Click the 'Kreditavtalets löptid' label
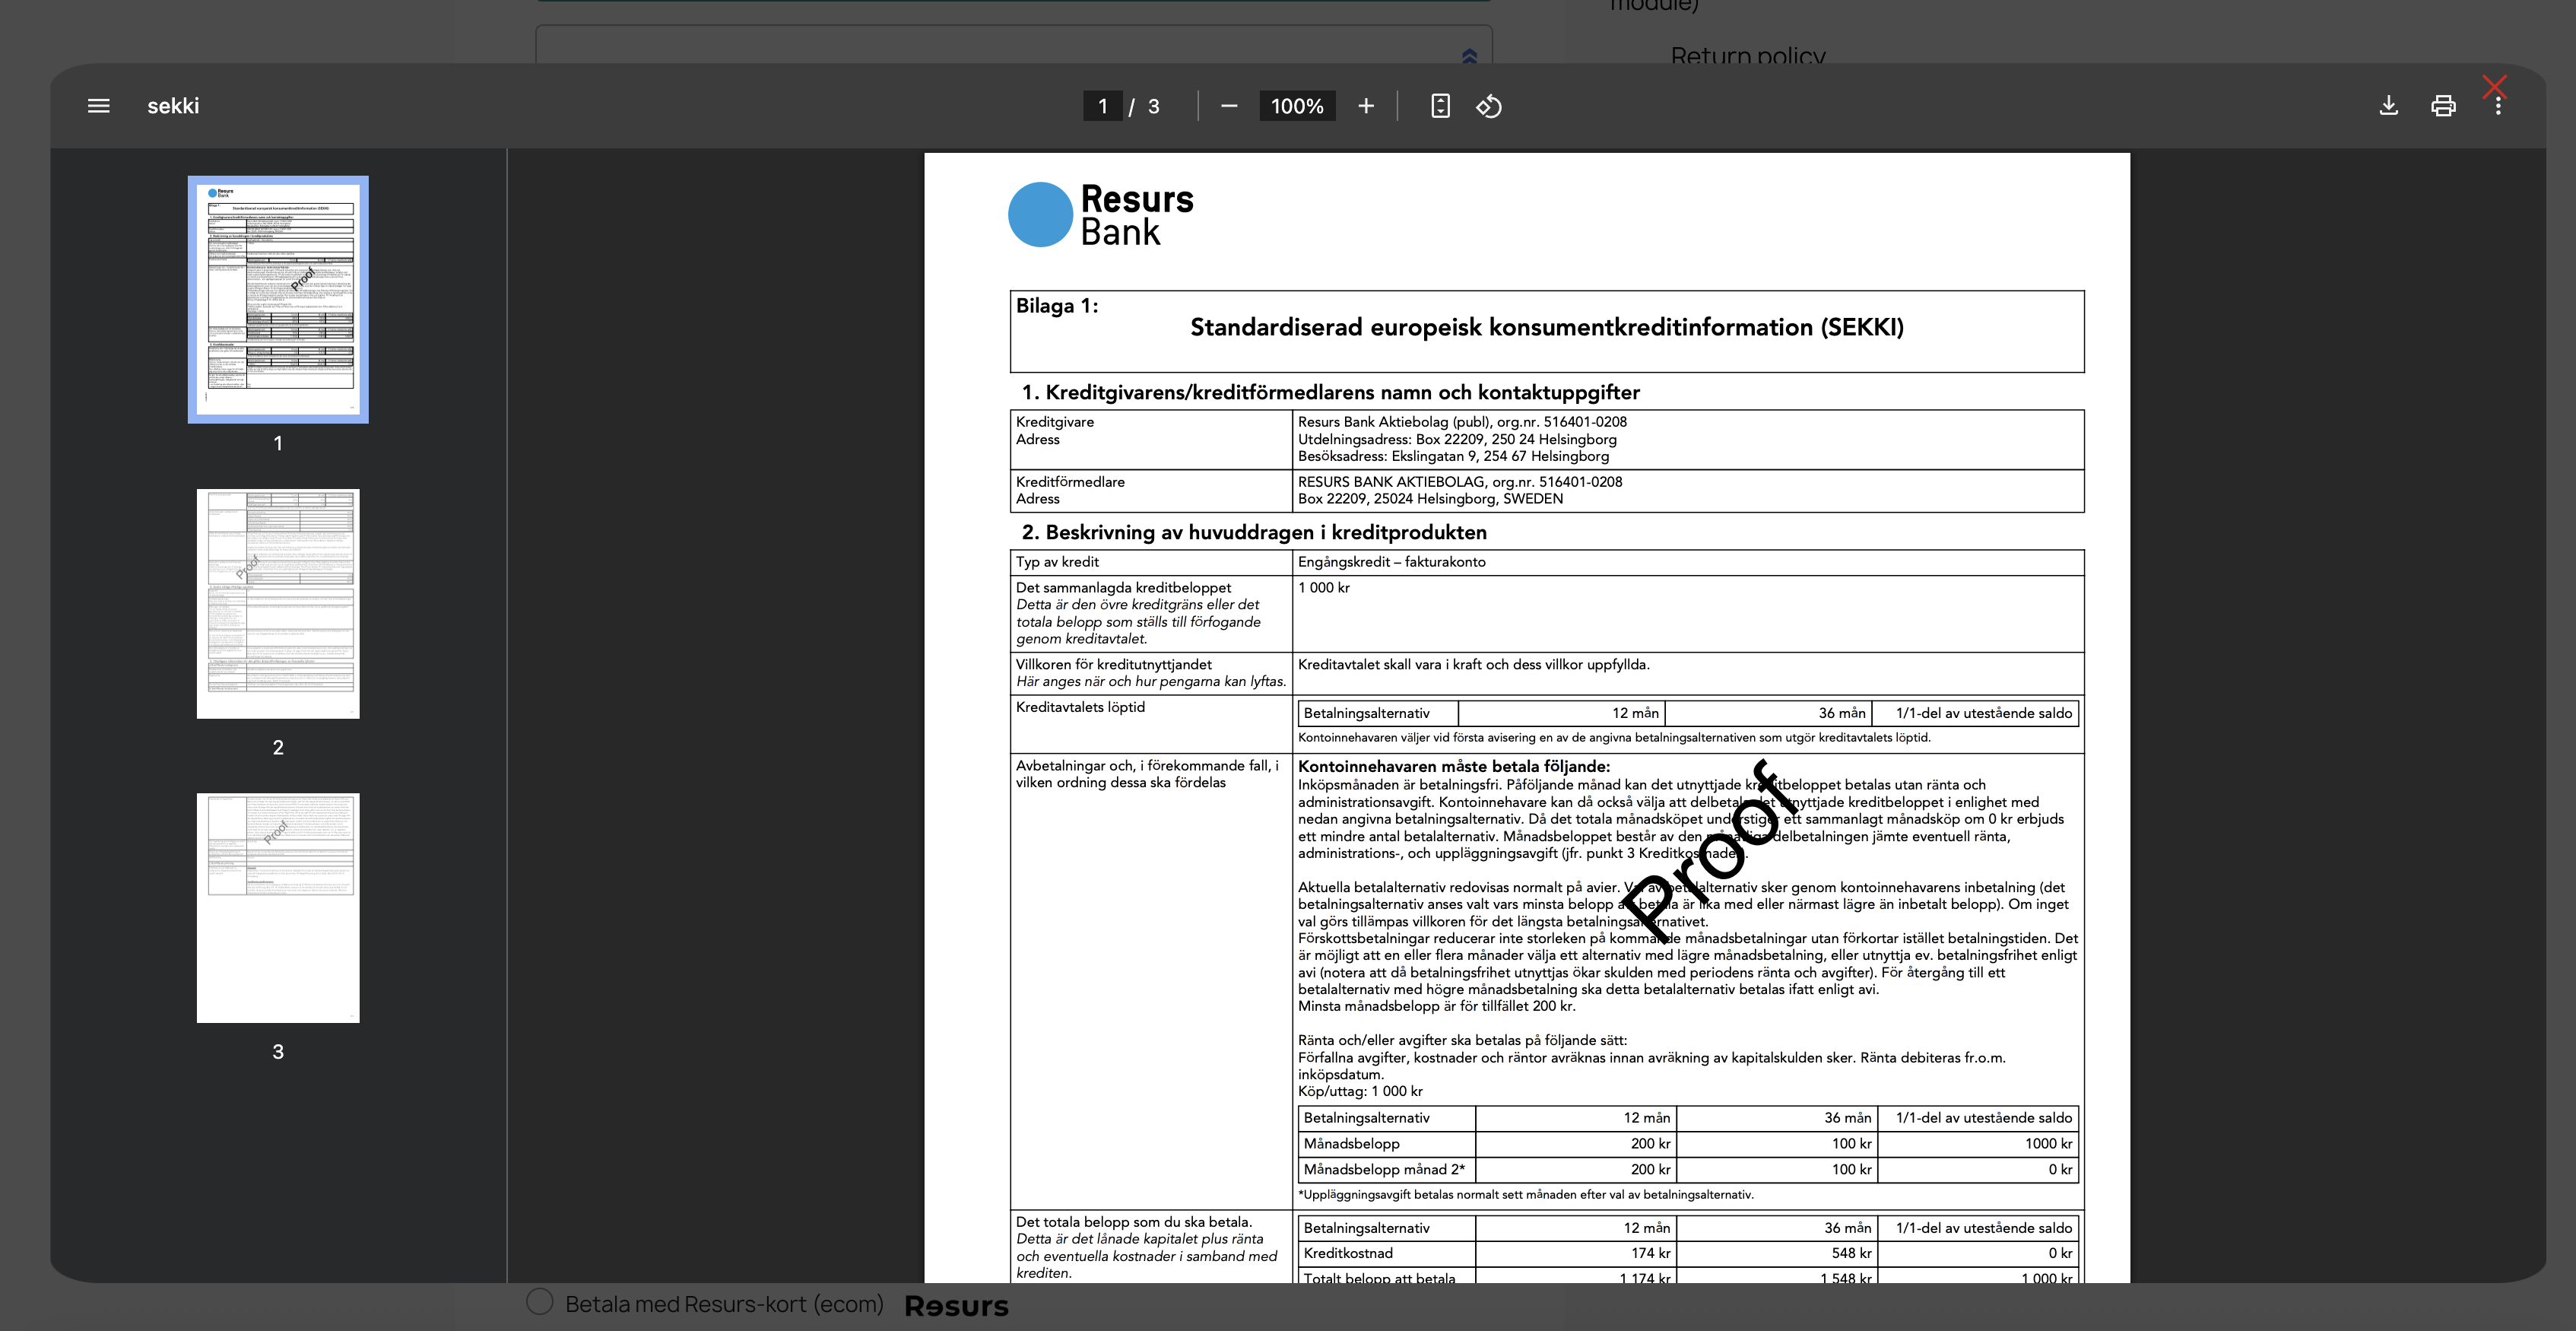The image size is (2576, 1331). 1081,707
